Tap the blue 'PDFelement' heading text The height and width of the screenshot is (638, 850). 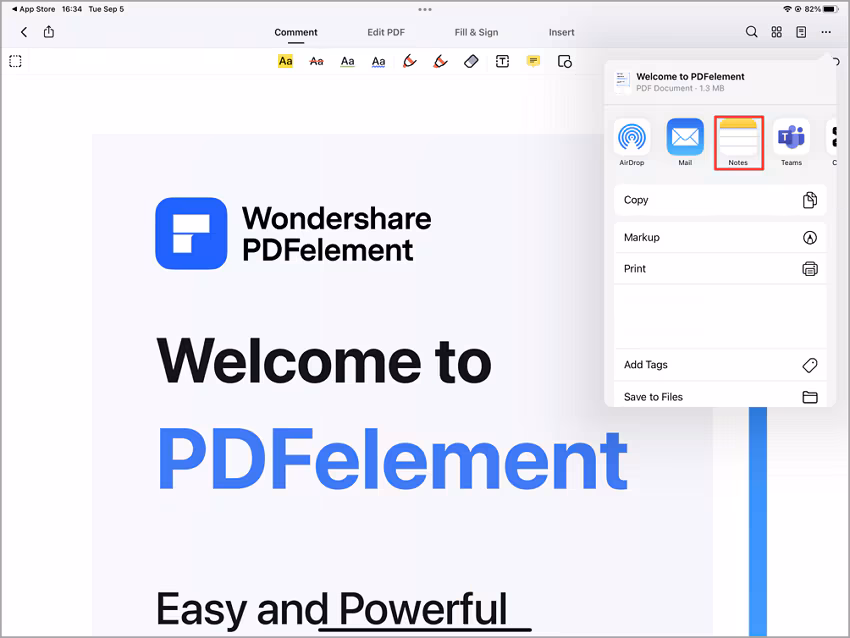[392, 460]
